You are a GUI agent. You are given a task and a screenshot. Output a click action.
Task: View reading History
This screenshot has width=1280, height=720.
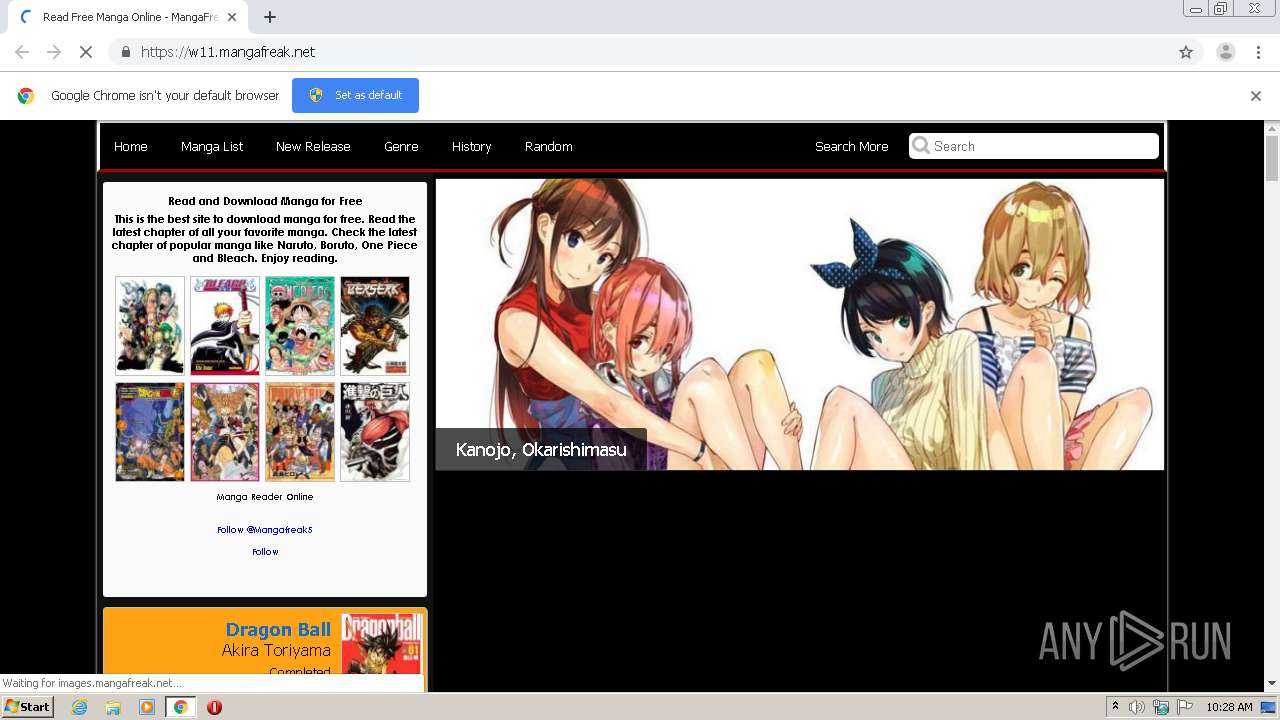click(x=471, y=146)
